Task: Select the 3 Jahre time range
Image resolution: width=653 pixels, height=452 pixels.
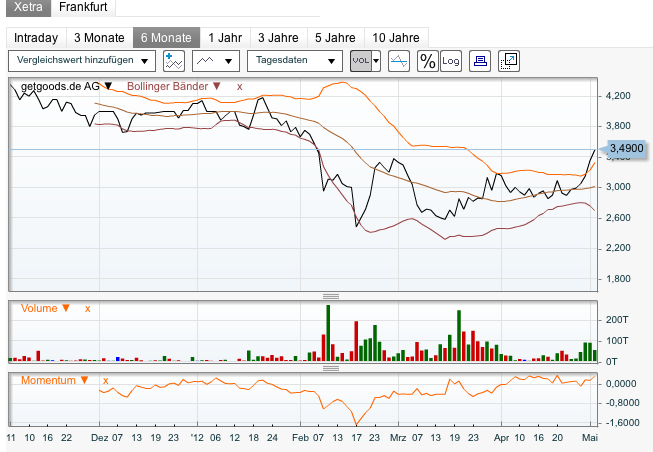Action: 278,38
